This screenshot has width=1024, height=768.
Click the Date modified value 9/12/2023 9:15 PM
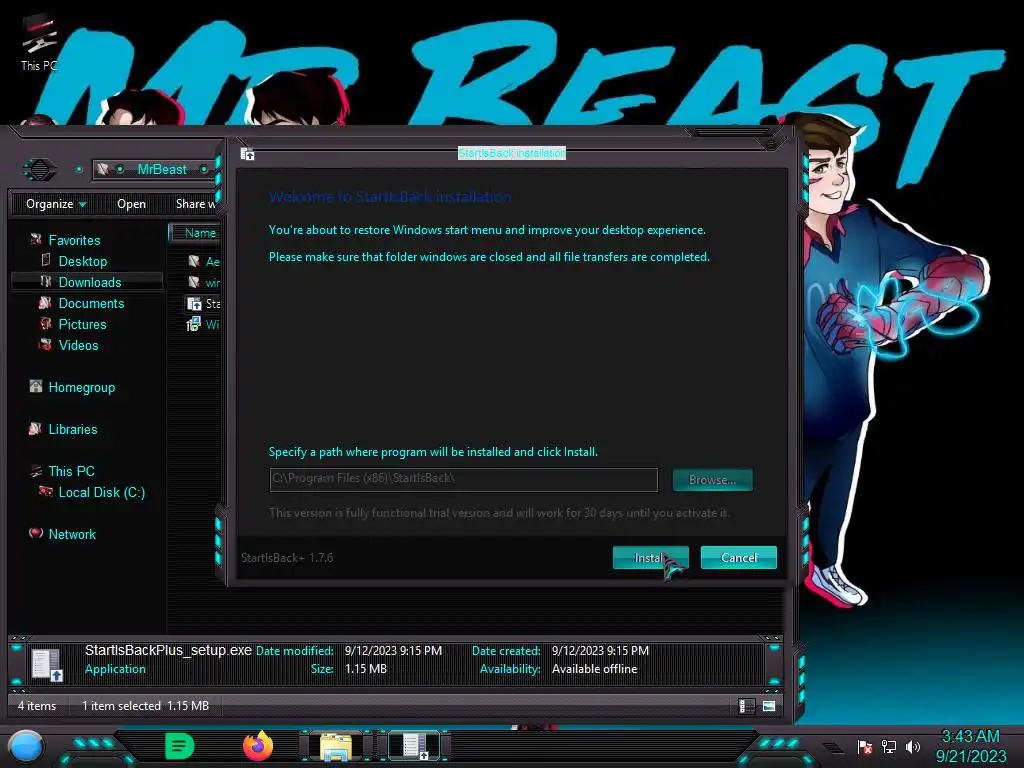pyautogui.click(x=393, y=651)
